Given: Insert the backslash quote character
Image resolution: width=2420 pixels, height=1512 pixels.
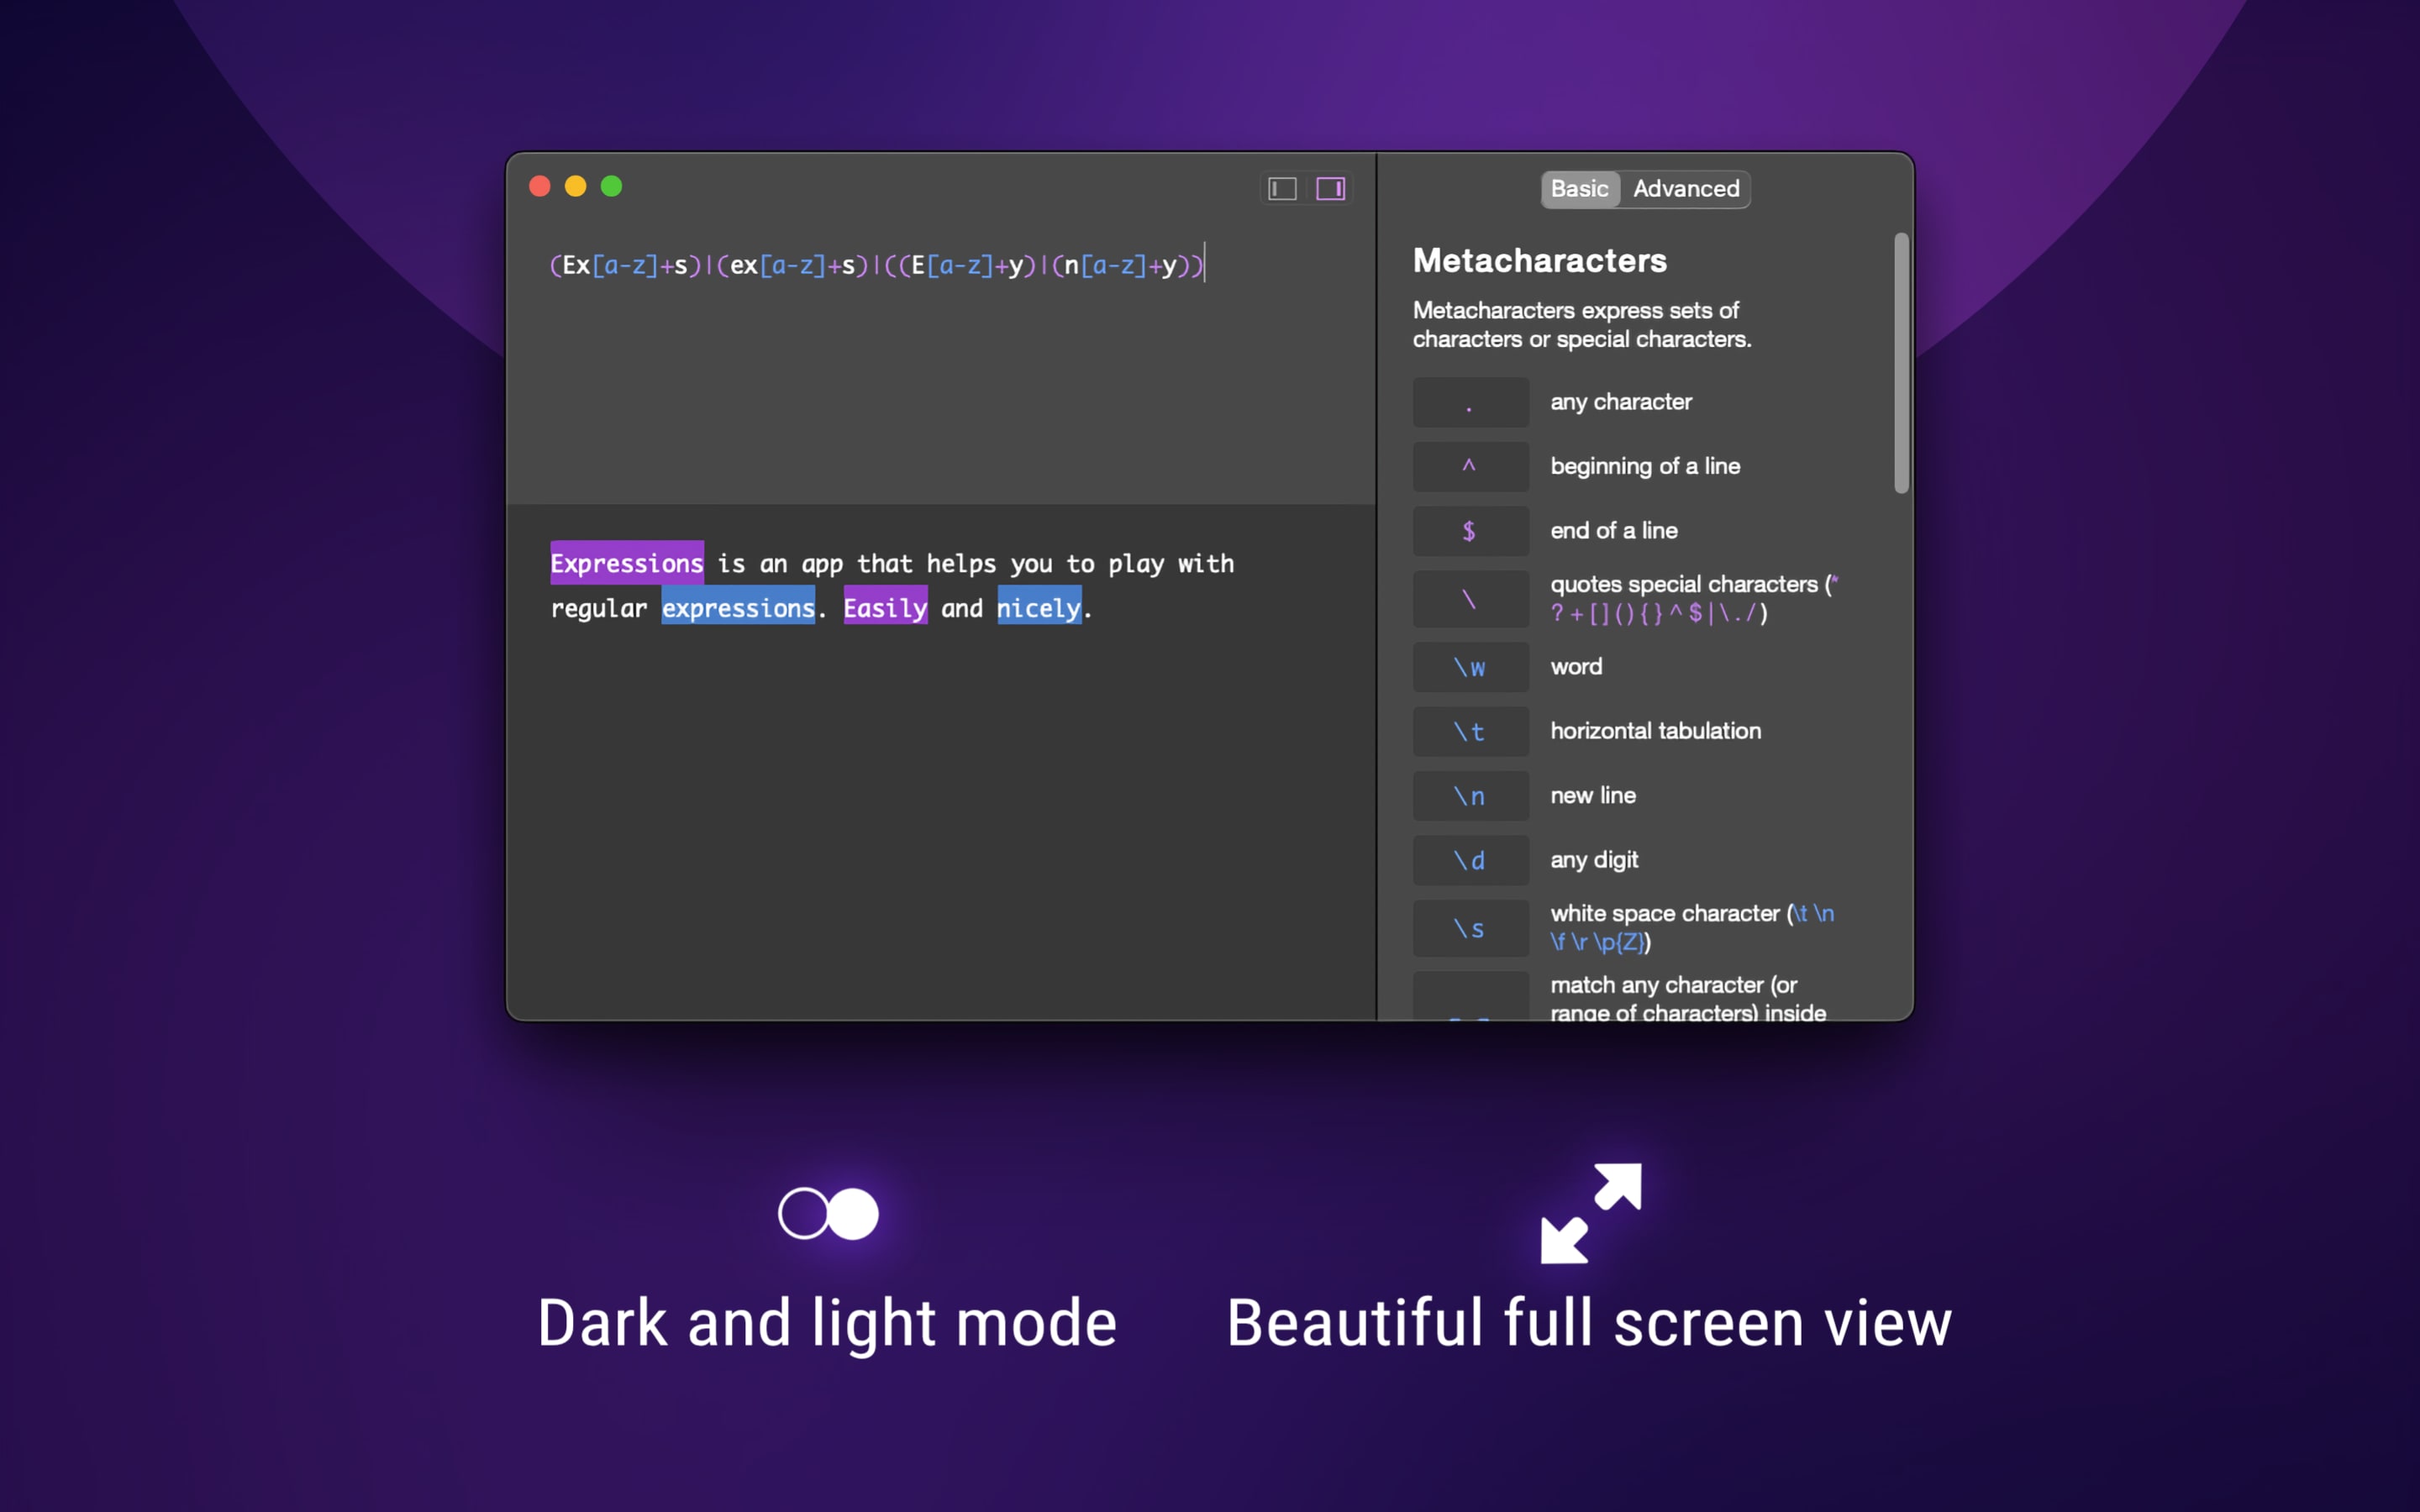Looking at the screenshot, I should pos(1470,599).
